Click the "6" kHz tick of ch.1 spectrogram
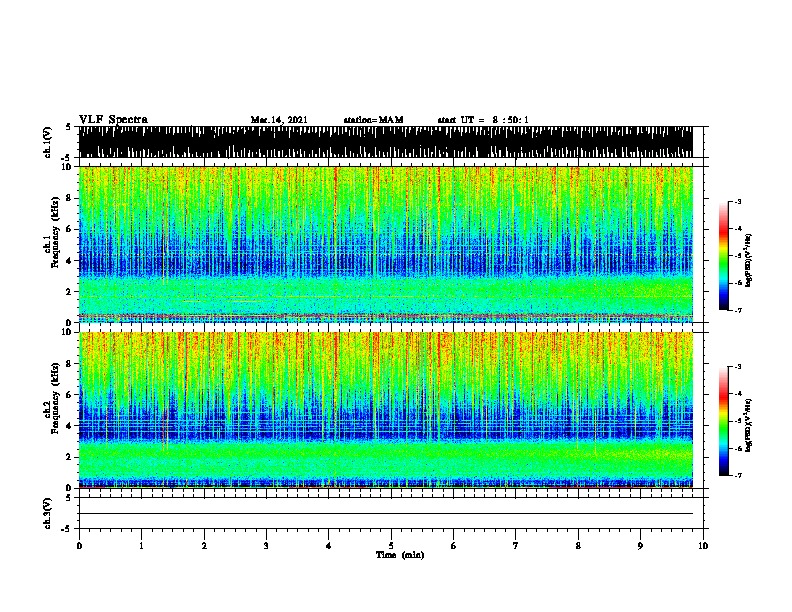 pyautogui.click(x=69, y=229)
